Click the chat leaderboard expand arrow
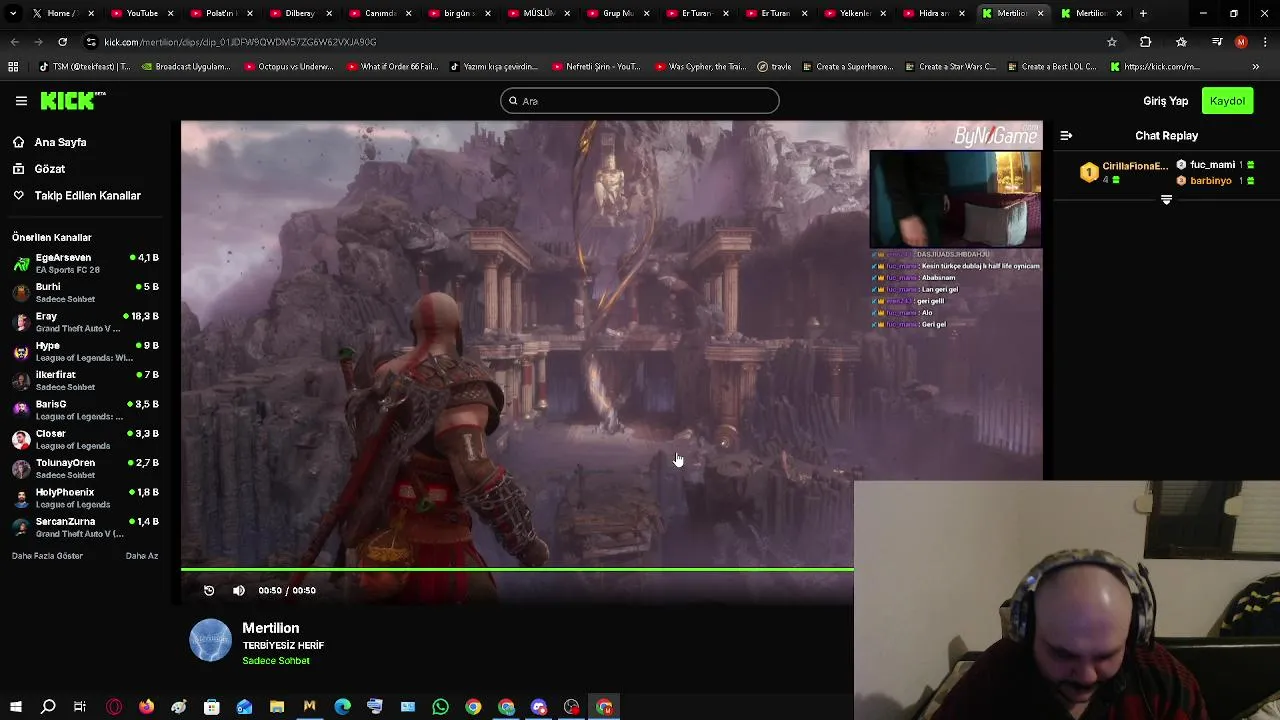The height and width of the screenshot is (720, 1280). click(x=1166, y=200)
